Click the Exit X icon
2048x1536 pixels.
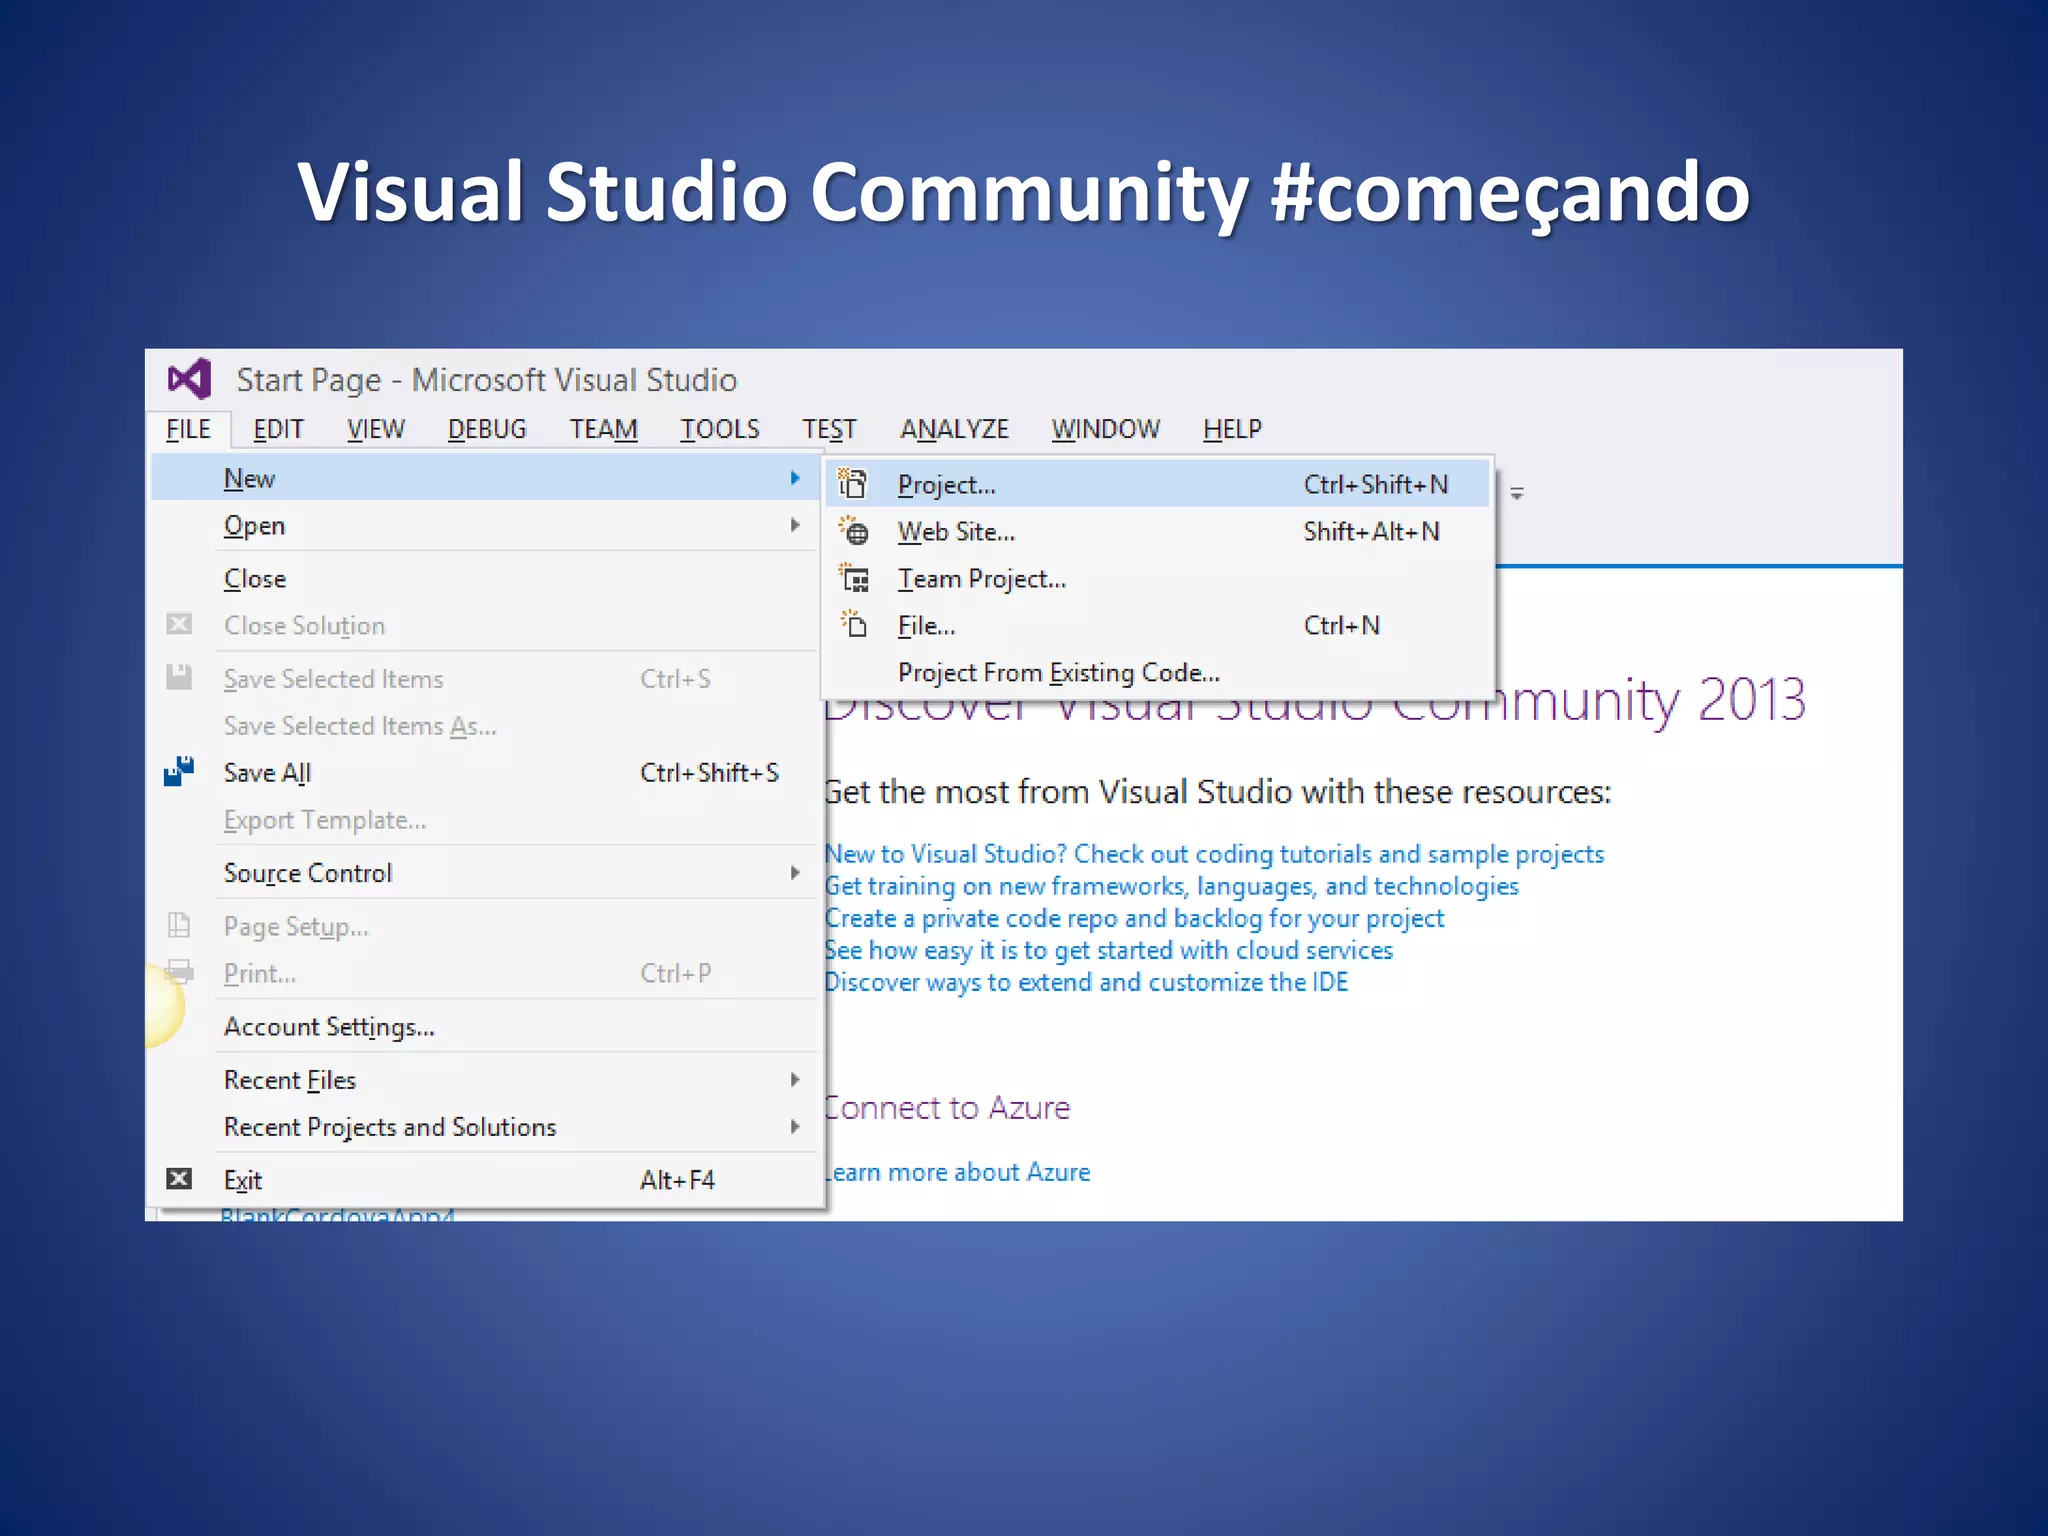(x=179, y=1179)
